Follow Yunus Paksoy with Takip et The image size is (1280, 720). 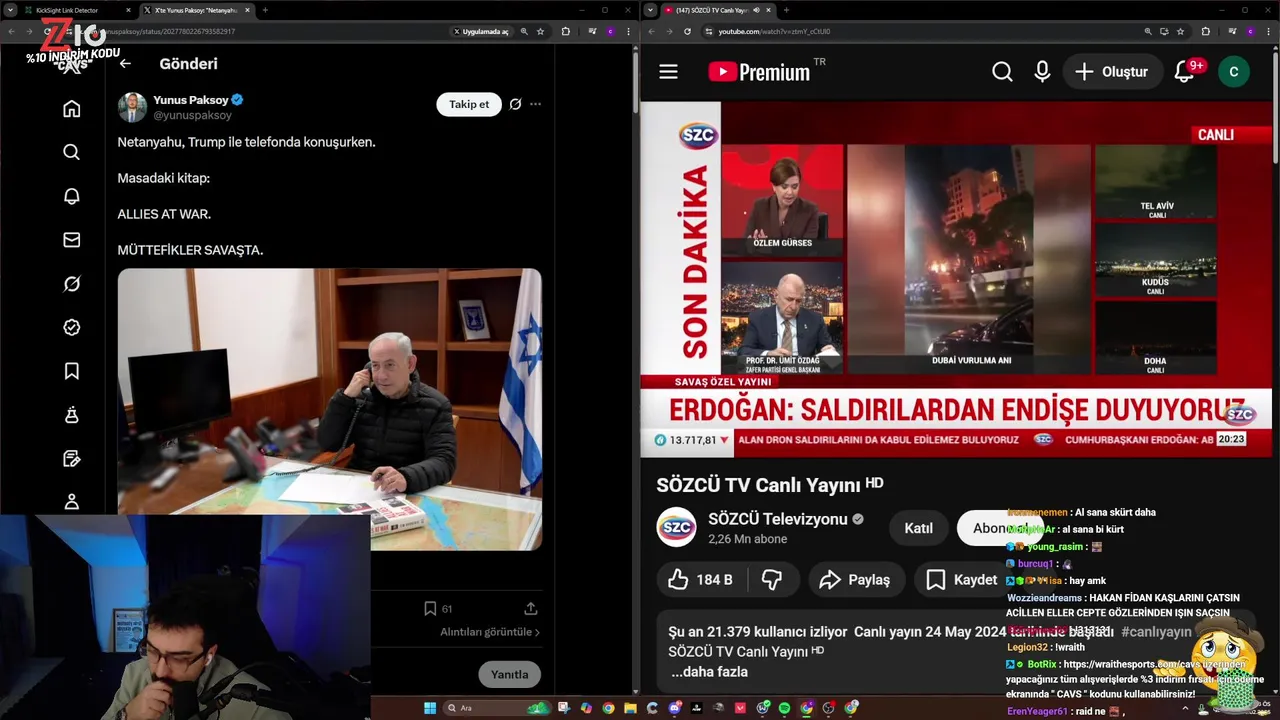(x=469, y=104)
